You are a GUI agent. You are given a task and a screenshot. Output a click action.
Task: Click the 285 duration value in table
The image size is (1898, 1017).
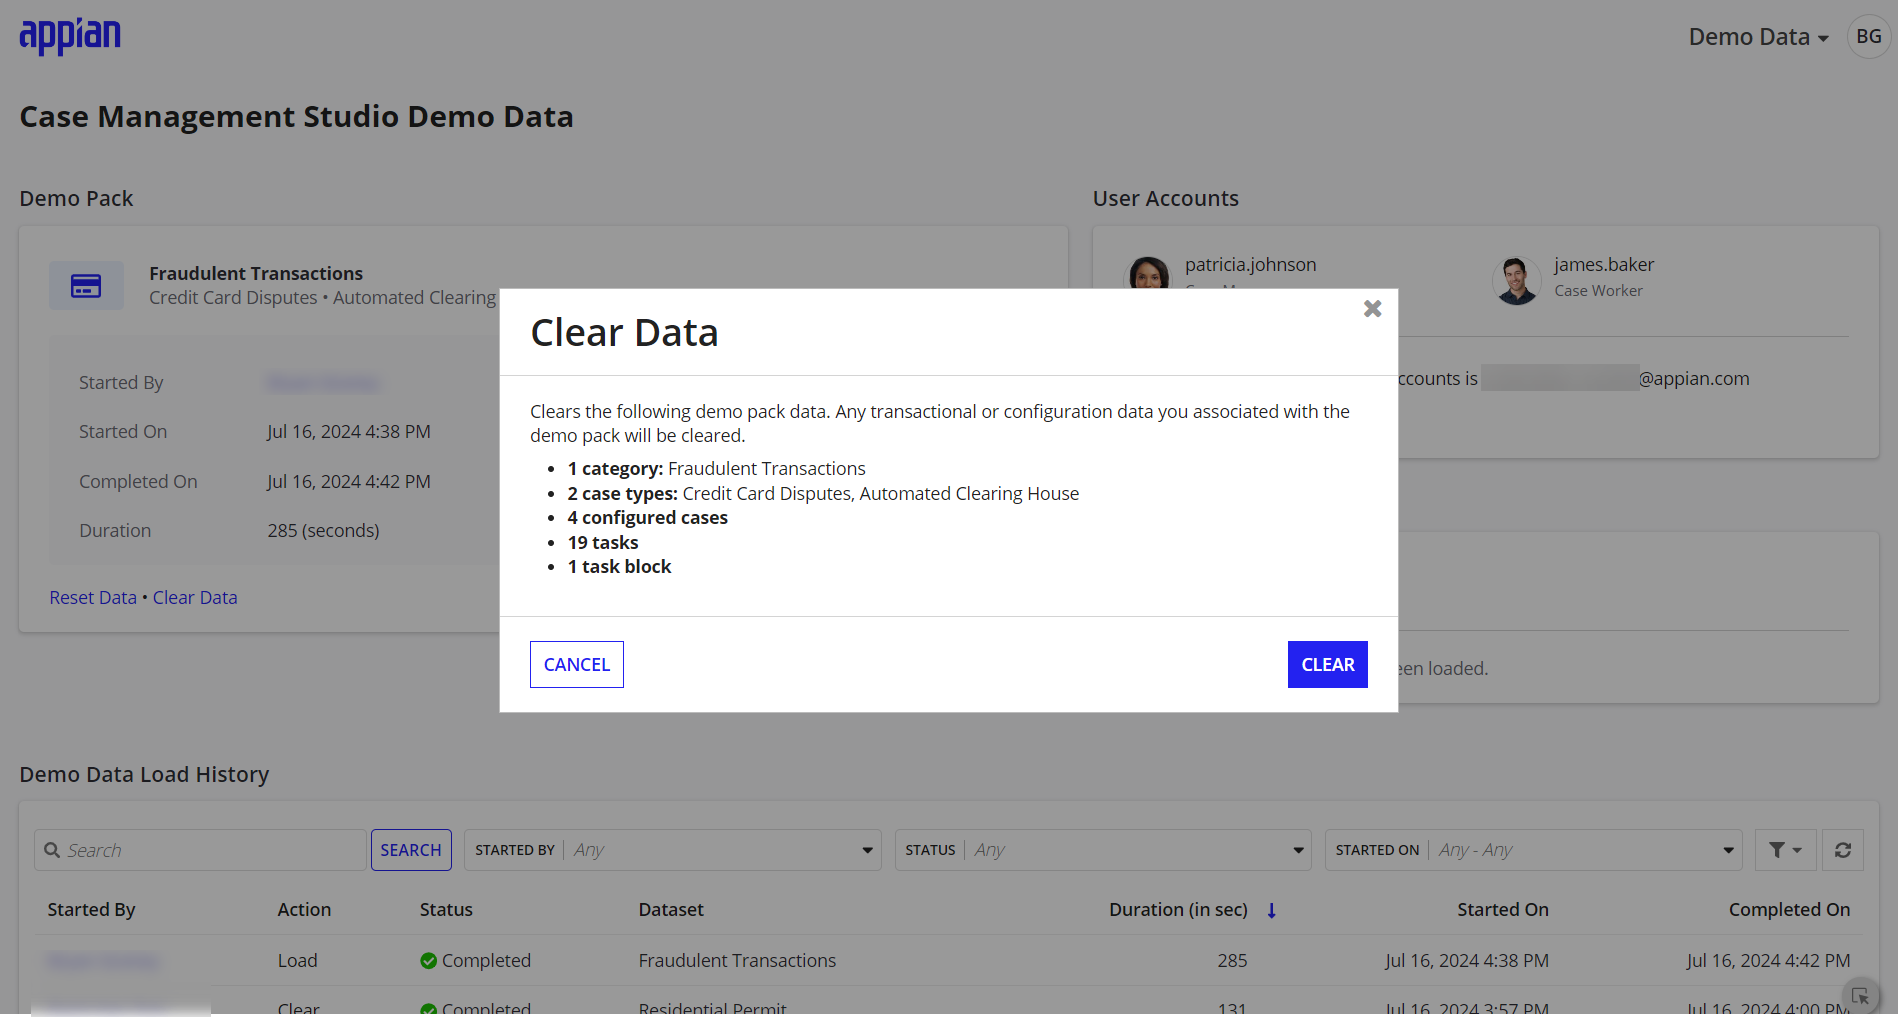(1232, 961)
